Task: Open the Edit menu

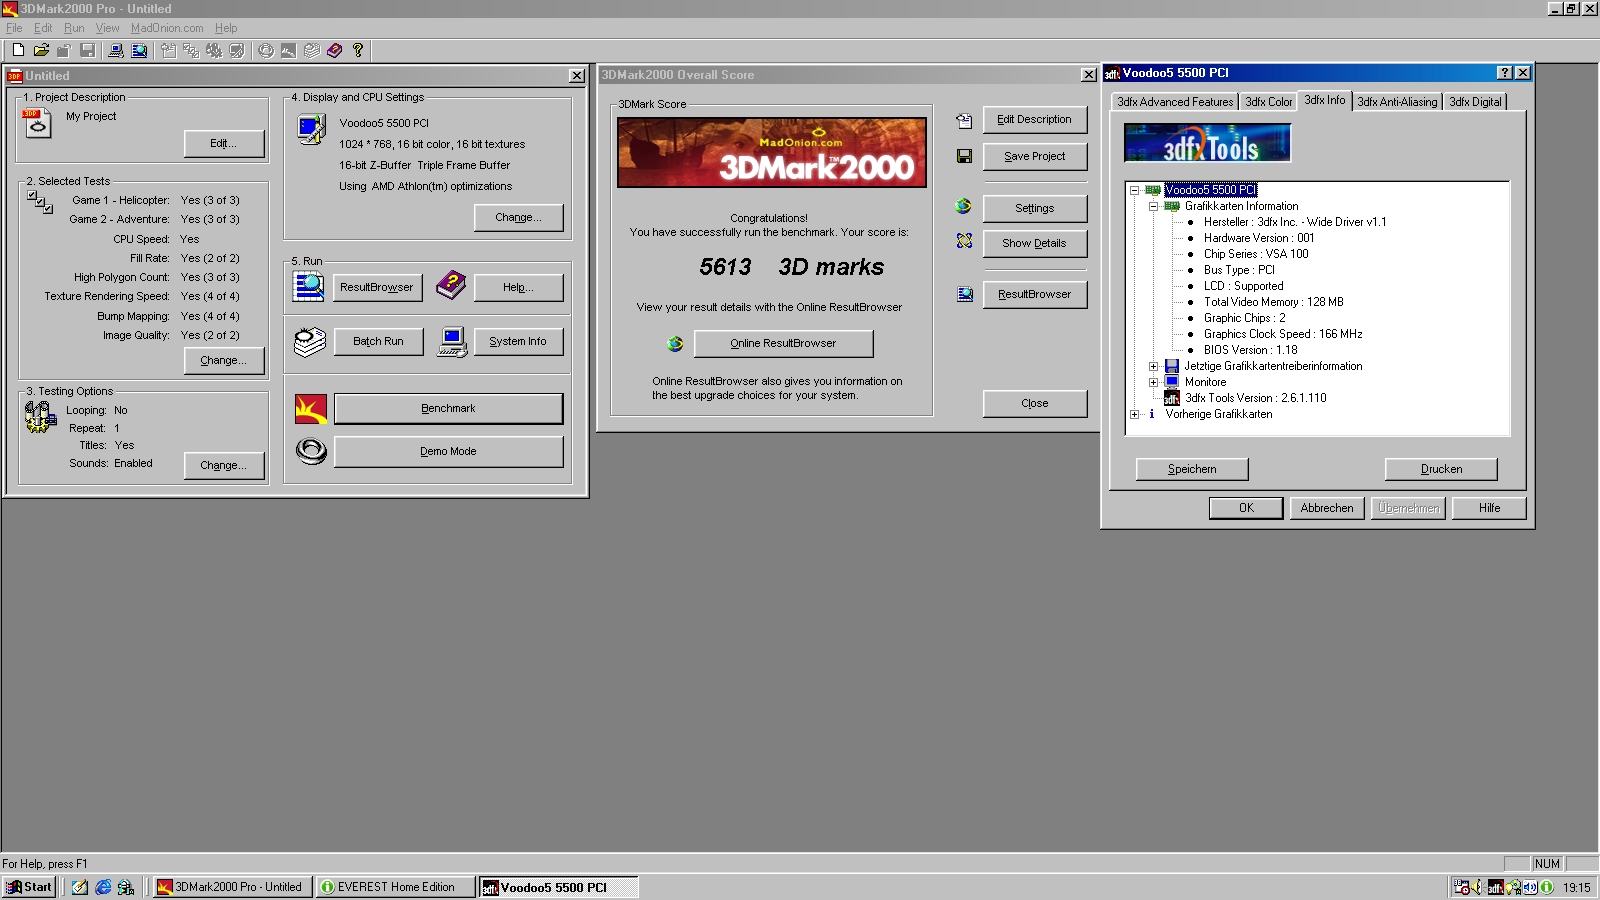Action: [43, 28]
